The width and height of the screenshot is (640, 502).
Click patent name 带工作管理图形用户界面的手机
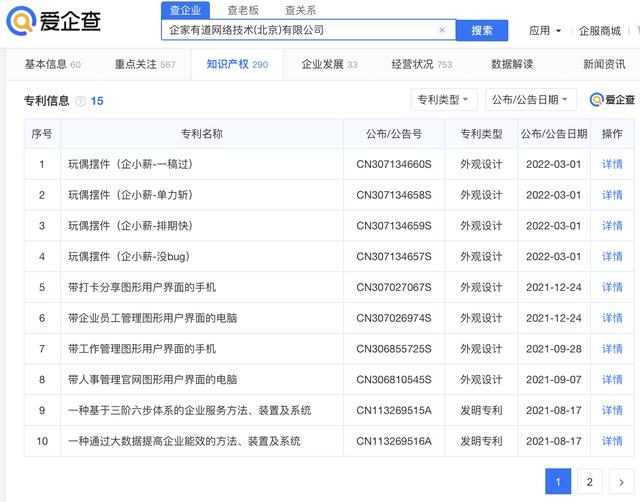[142, 349]
